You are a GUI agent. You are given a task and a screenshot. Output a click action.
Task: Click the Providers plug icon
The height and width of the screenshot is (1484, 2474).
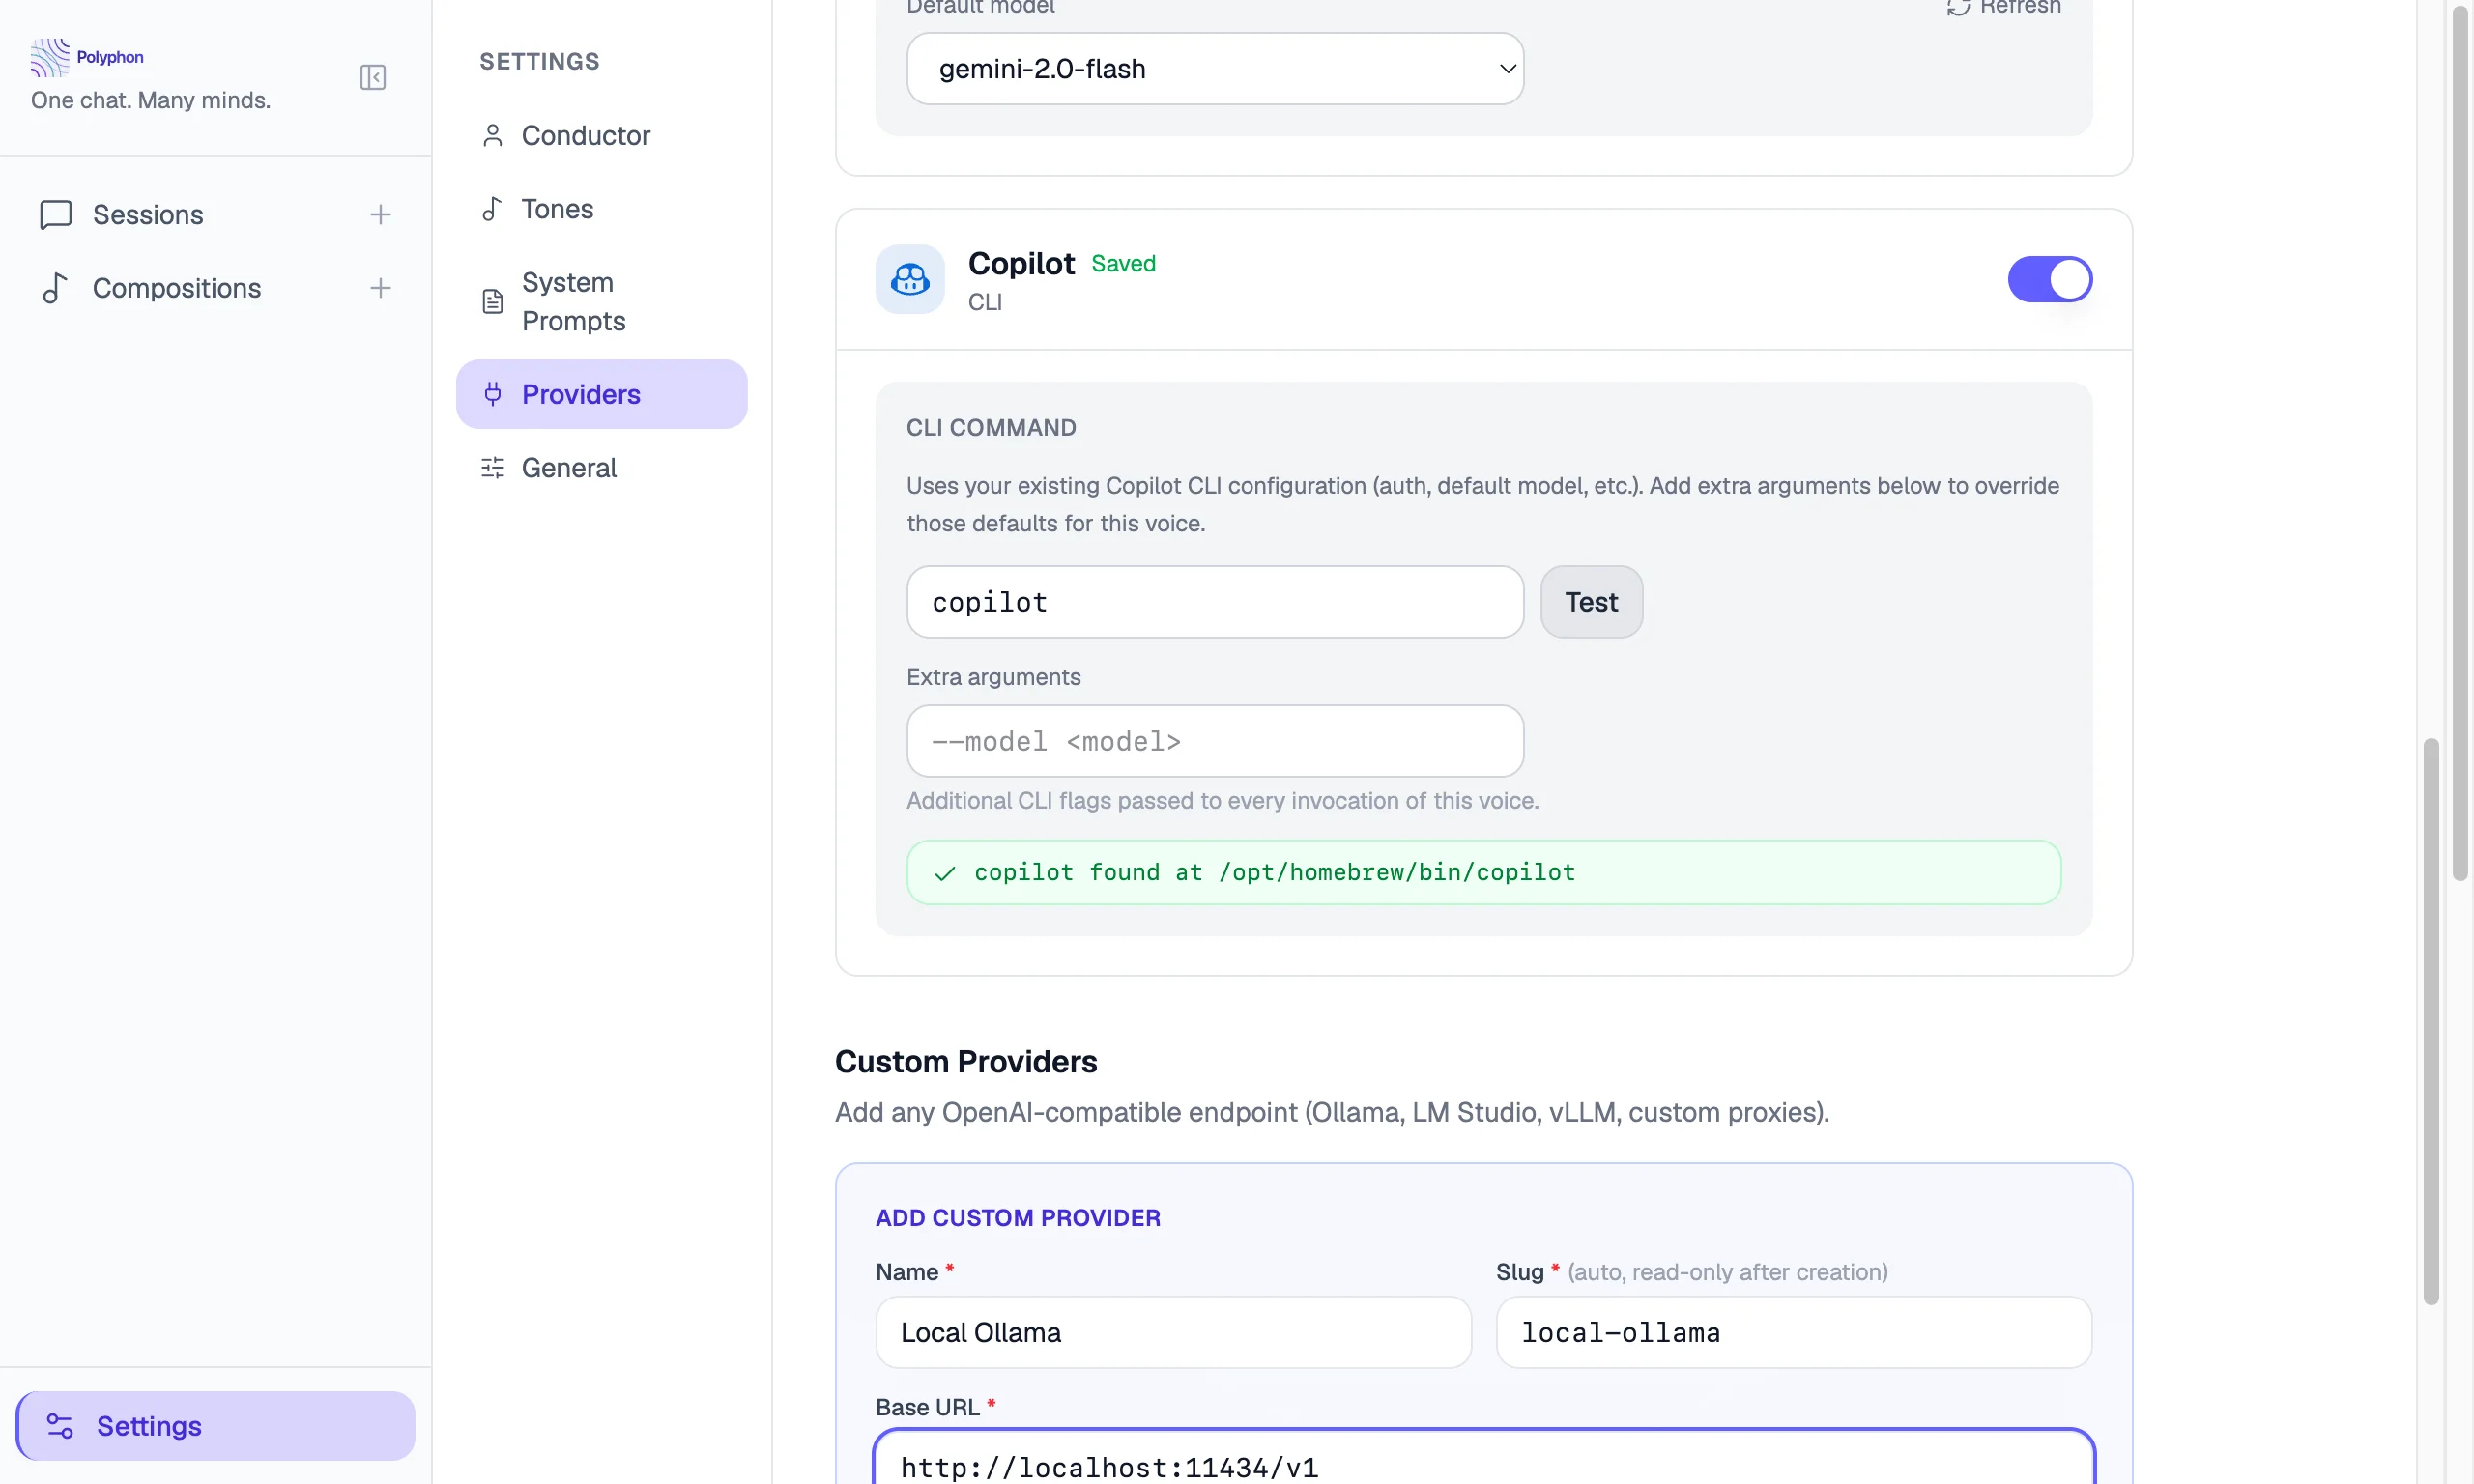click(492, 394)
